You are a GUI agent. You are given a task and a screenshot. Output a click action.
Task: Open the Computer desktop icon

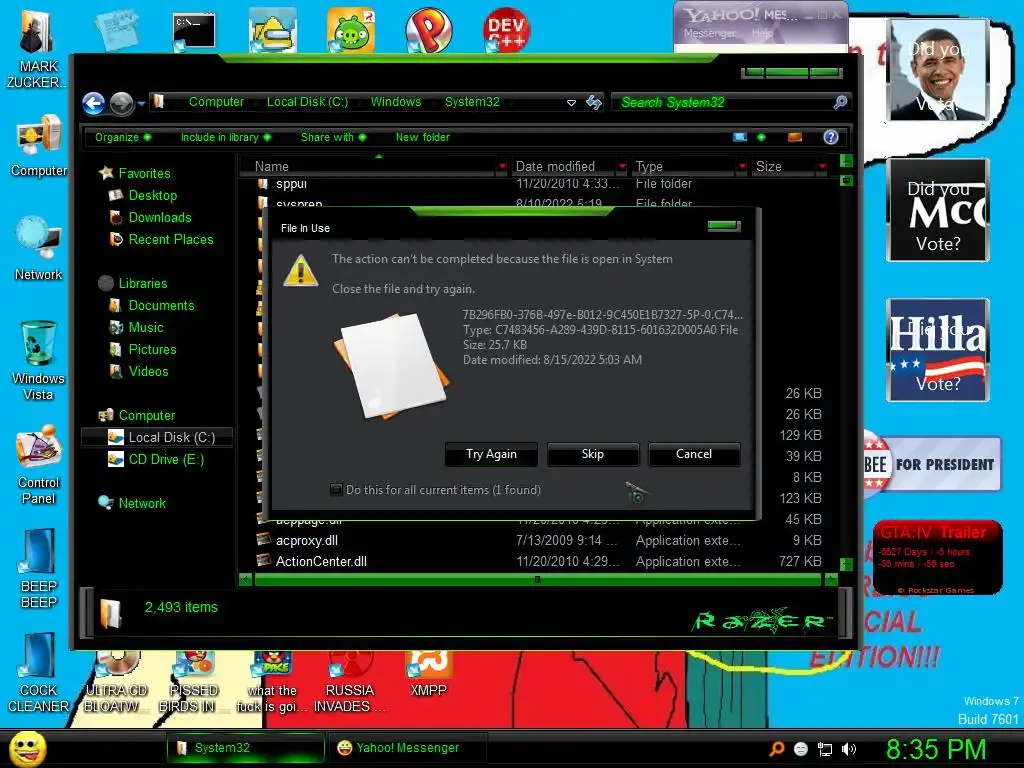39,146
